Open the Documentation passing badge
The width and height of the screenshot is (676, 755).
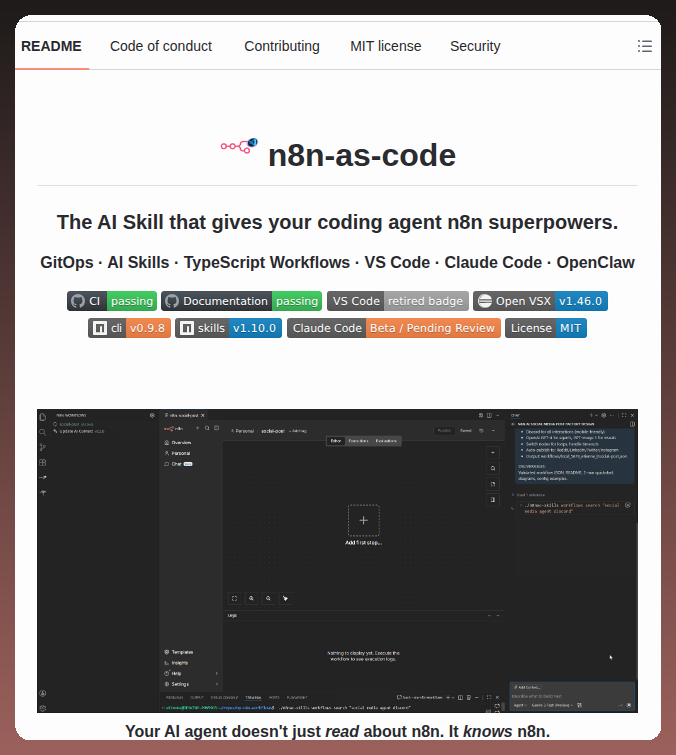pyautogui.click(x=242, y=301)
